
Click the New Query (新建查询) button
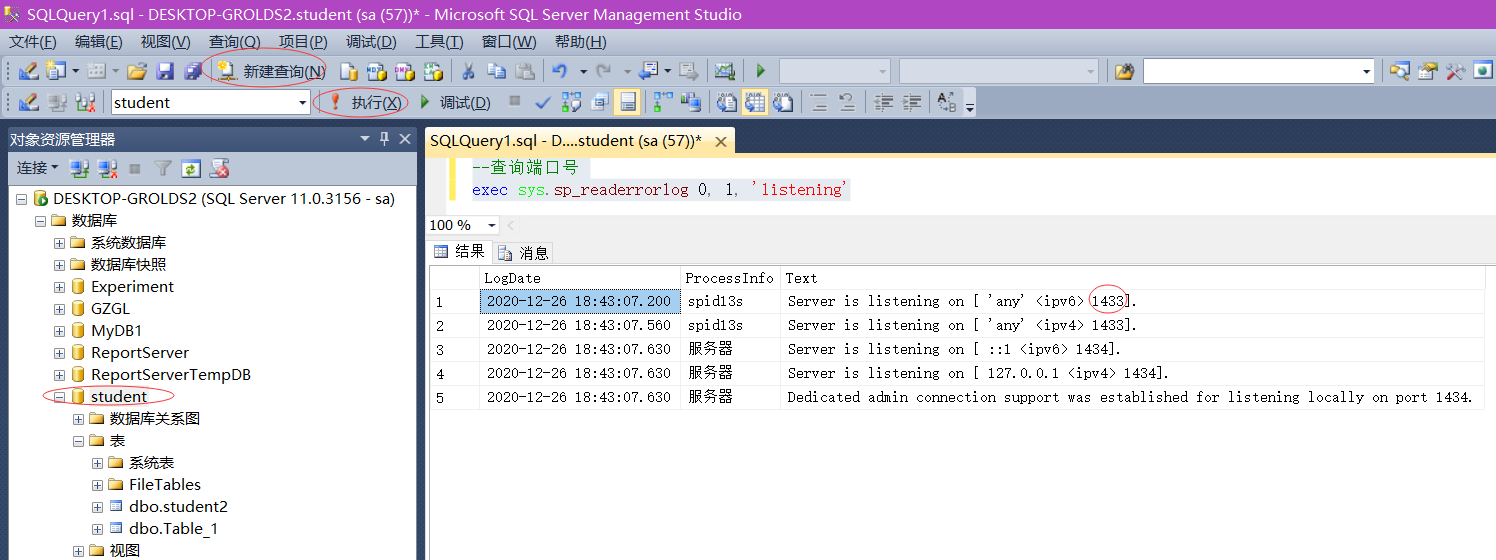point(270,71)
